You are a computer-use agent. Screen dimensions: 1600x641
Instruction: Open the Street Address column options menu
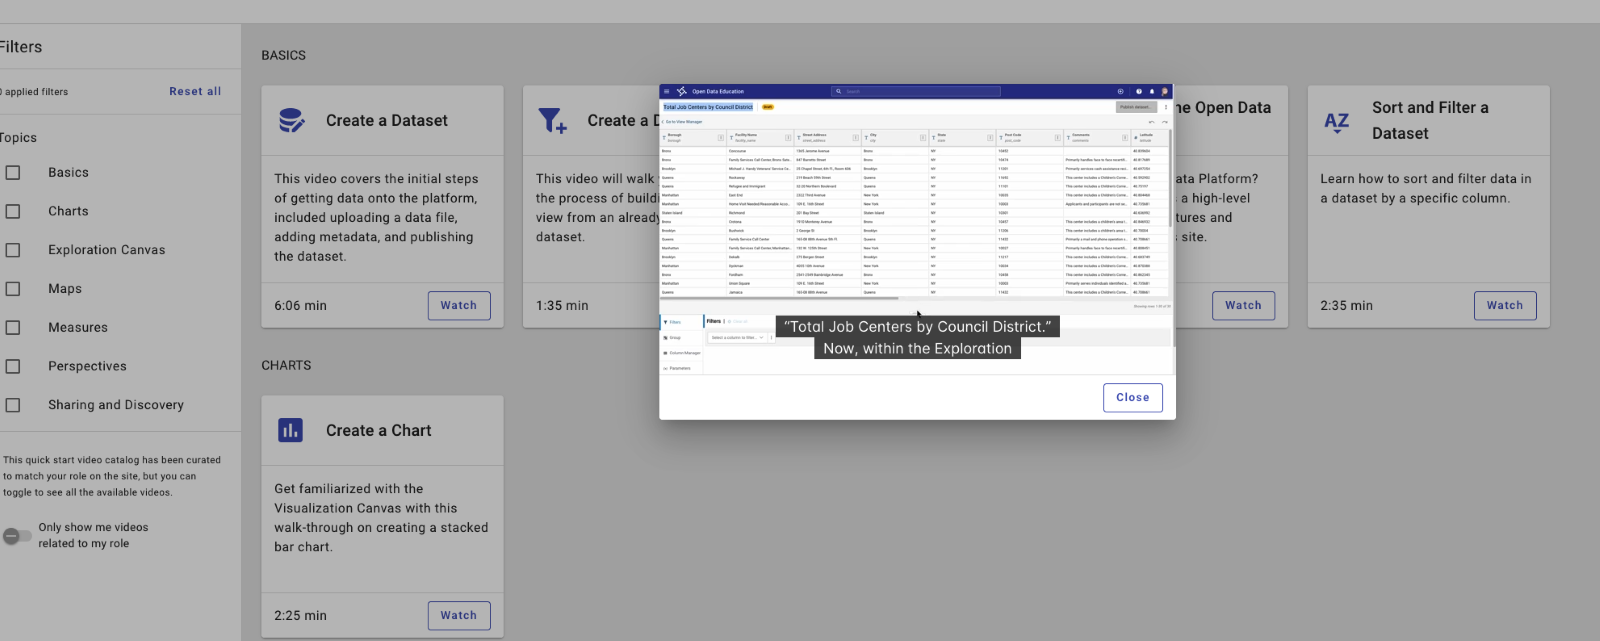856,138
